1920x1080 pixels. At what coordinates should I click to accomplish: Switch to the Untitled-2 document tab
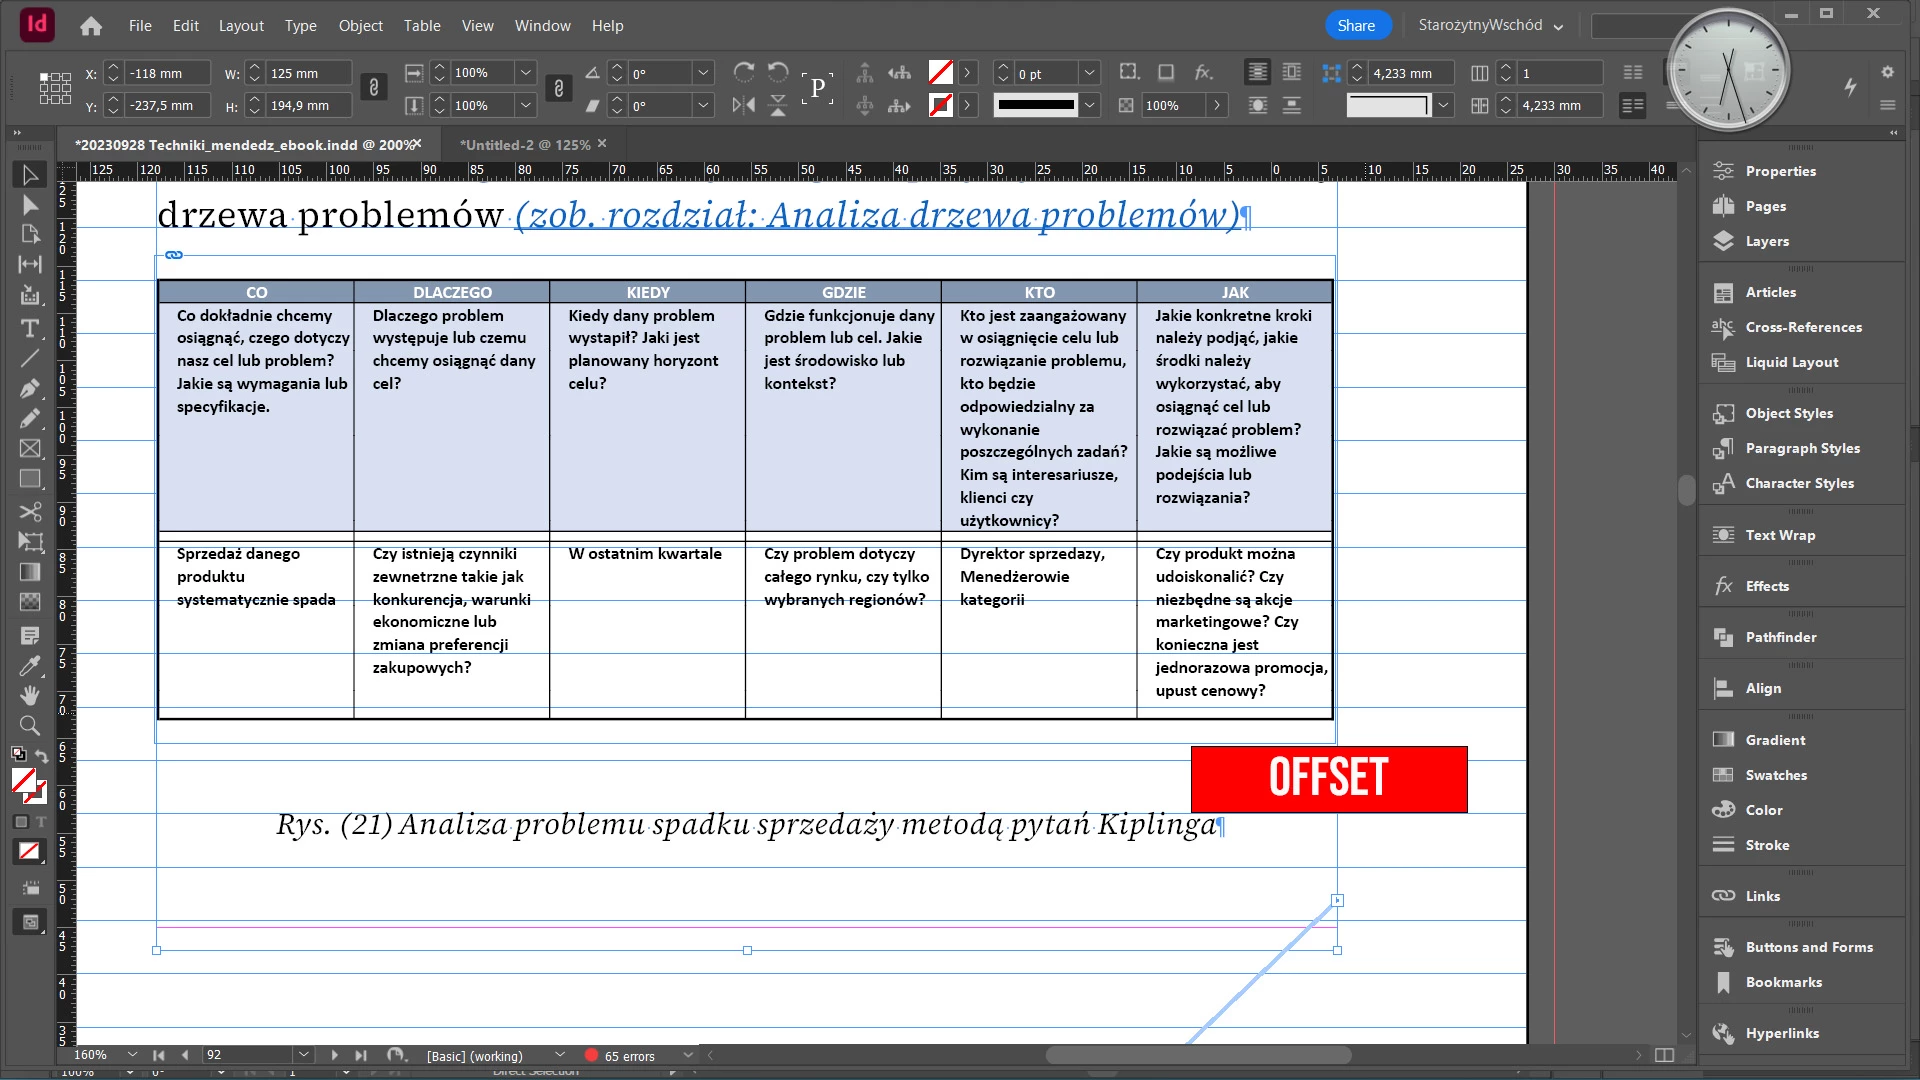click(525, 145)
